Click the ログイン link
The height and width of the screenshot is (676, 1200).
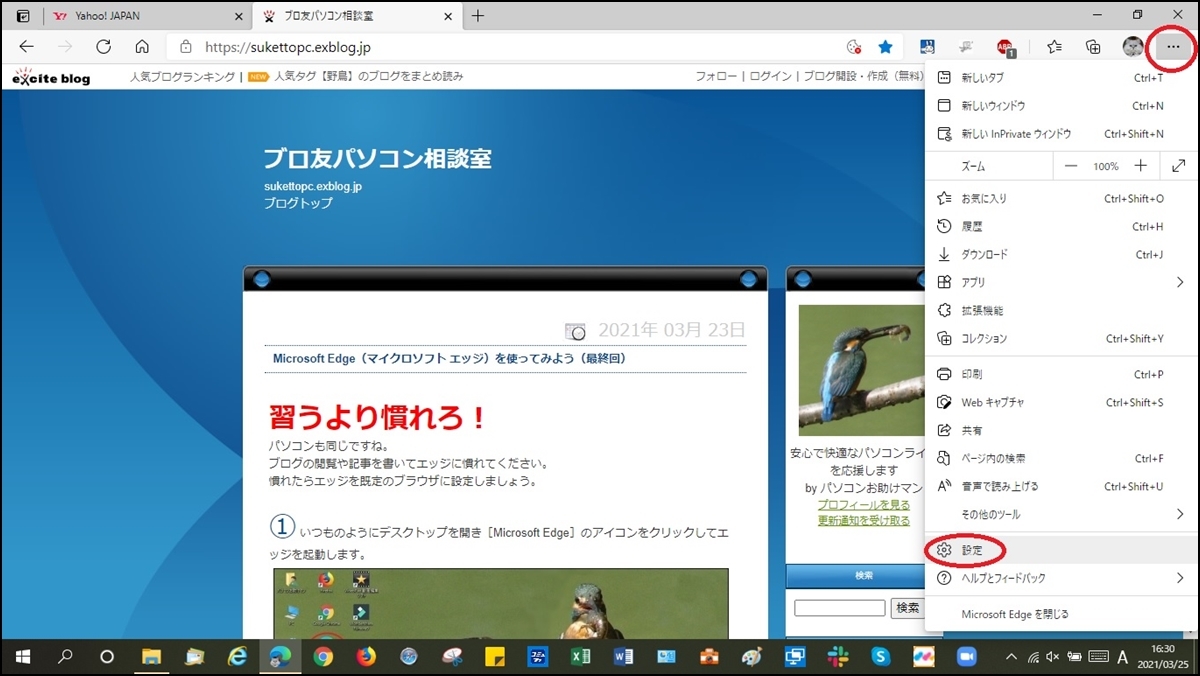[x=771, y=76]
